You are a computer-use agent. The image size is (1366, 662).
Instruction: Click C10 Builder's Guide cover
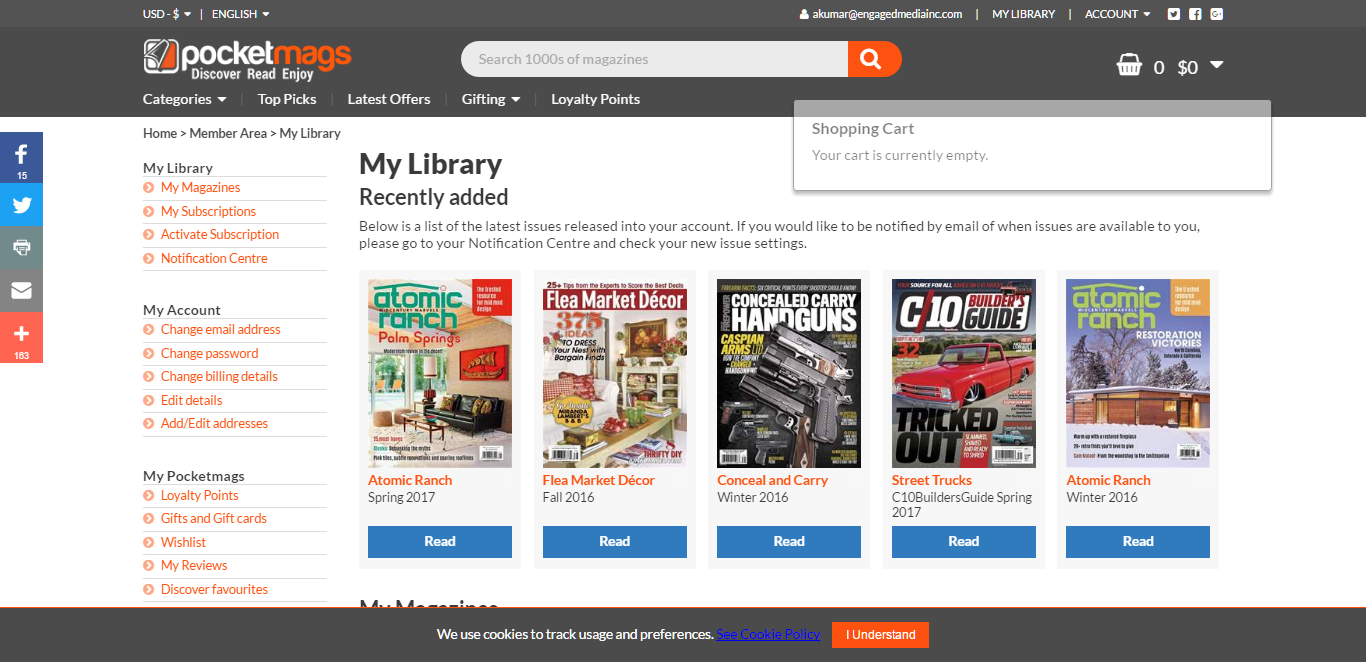click(x=964, y=373)
